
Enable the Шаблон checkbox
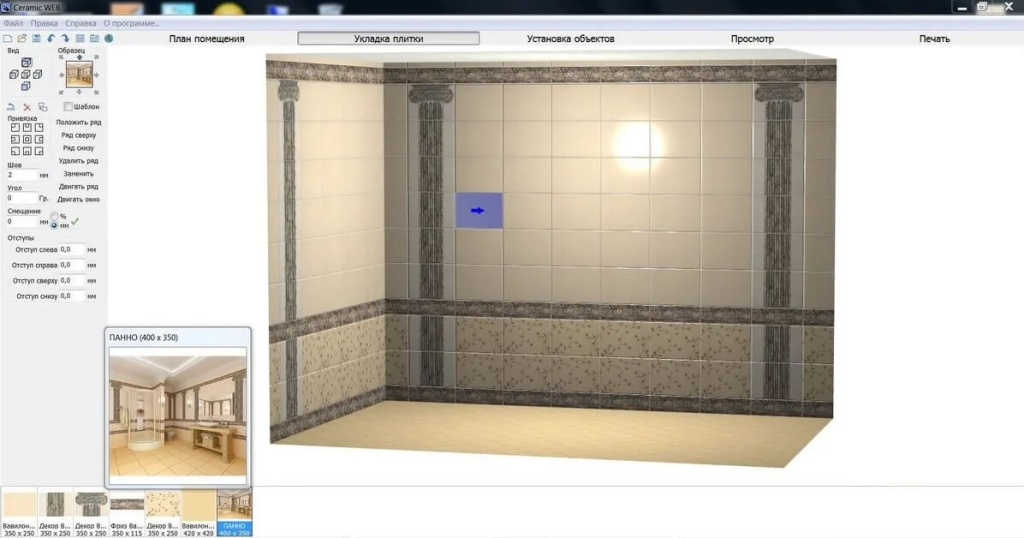point(68,106)
